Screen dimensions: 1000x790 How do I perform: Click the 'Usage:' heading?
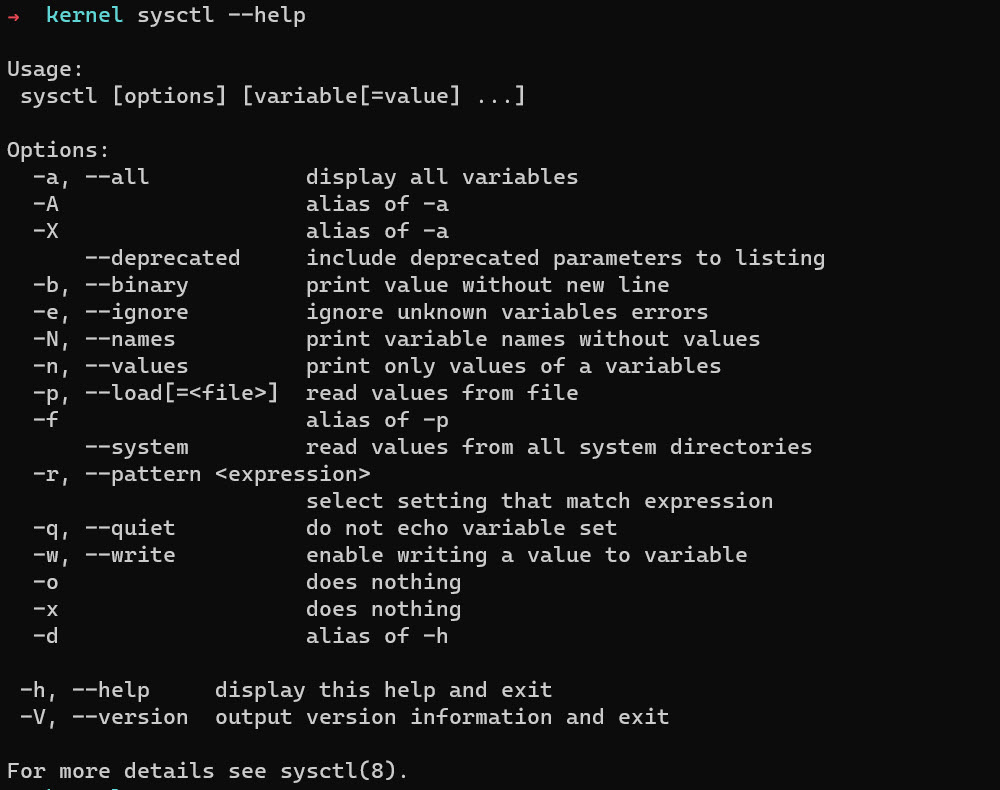45,70
